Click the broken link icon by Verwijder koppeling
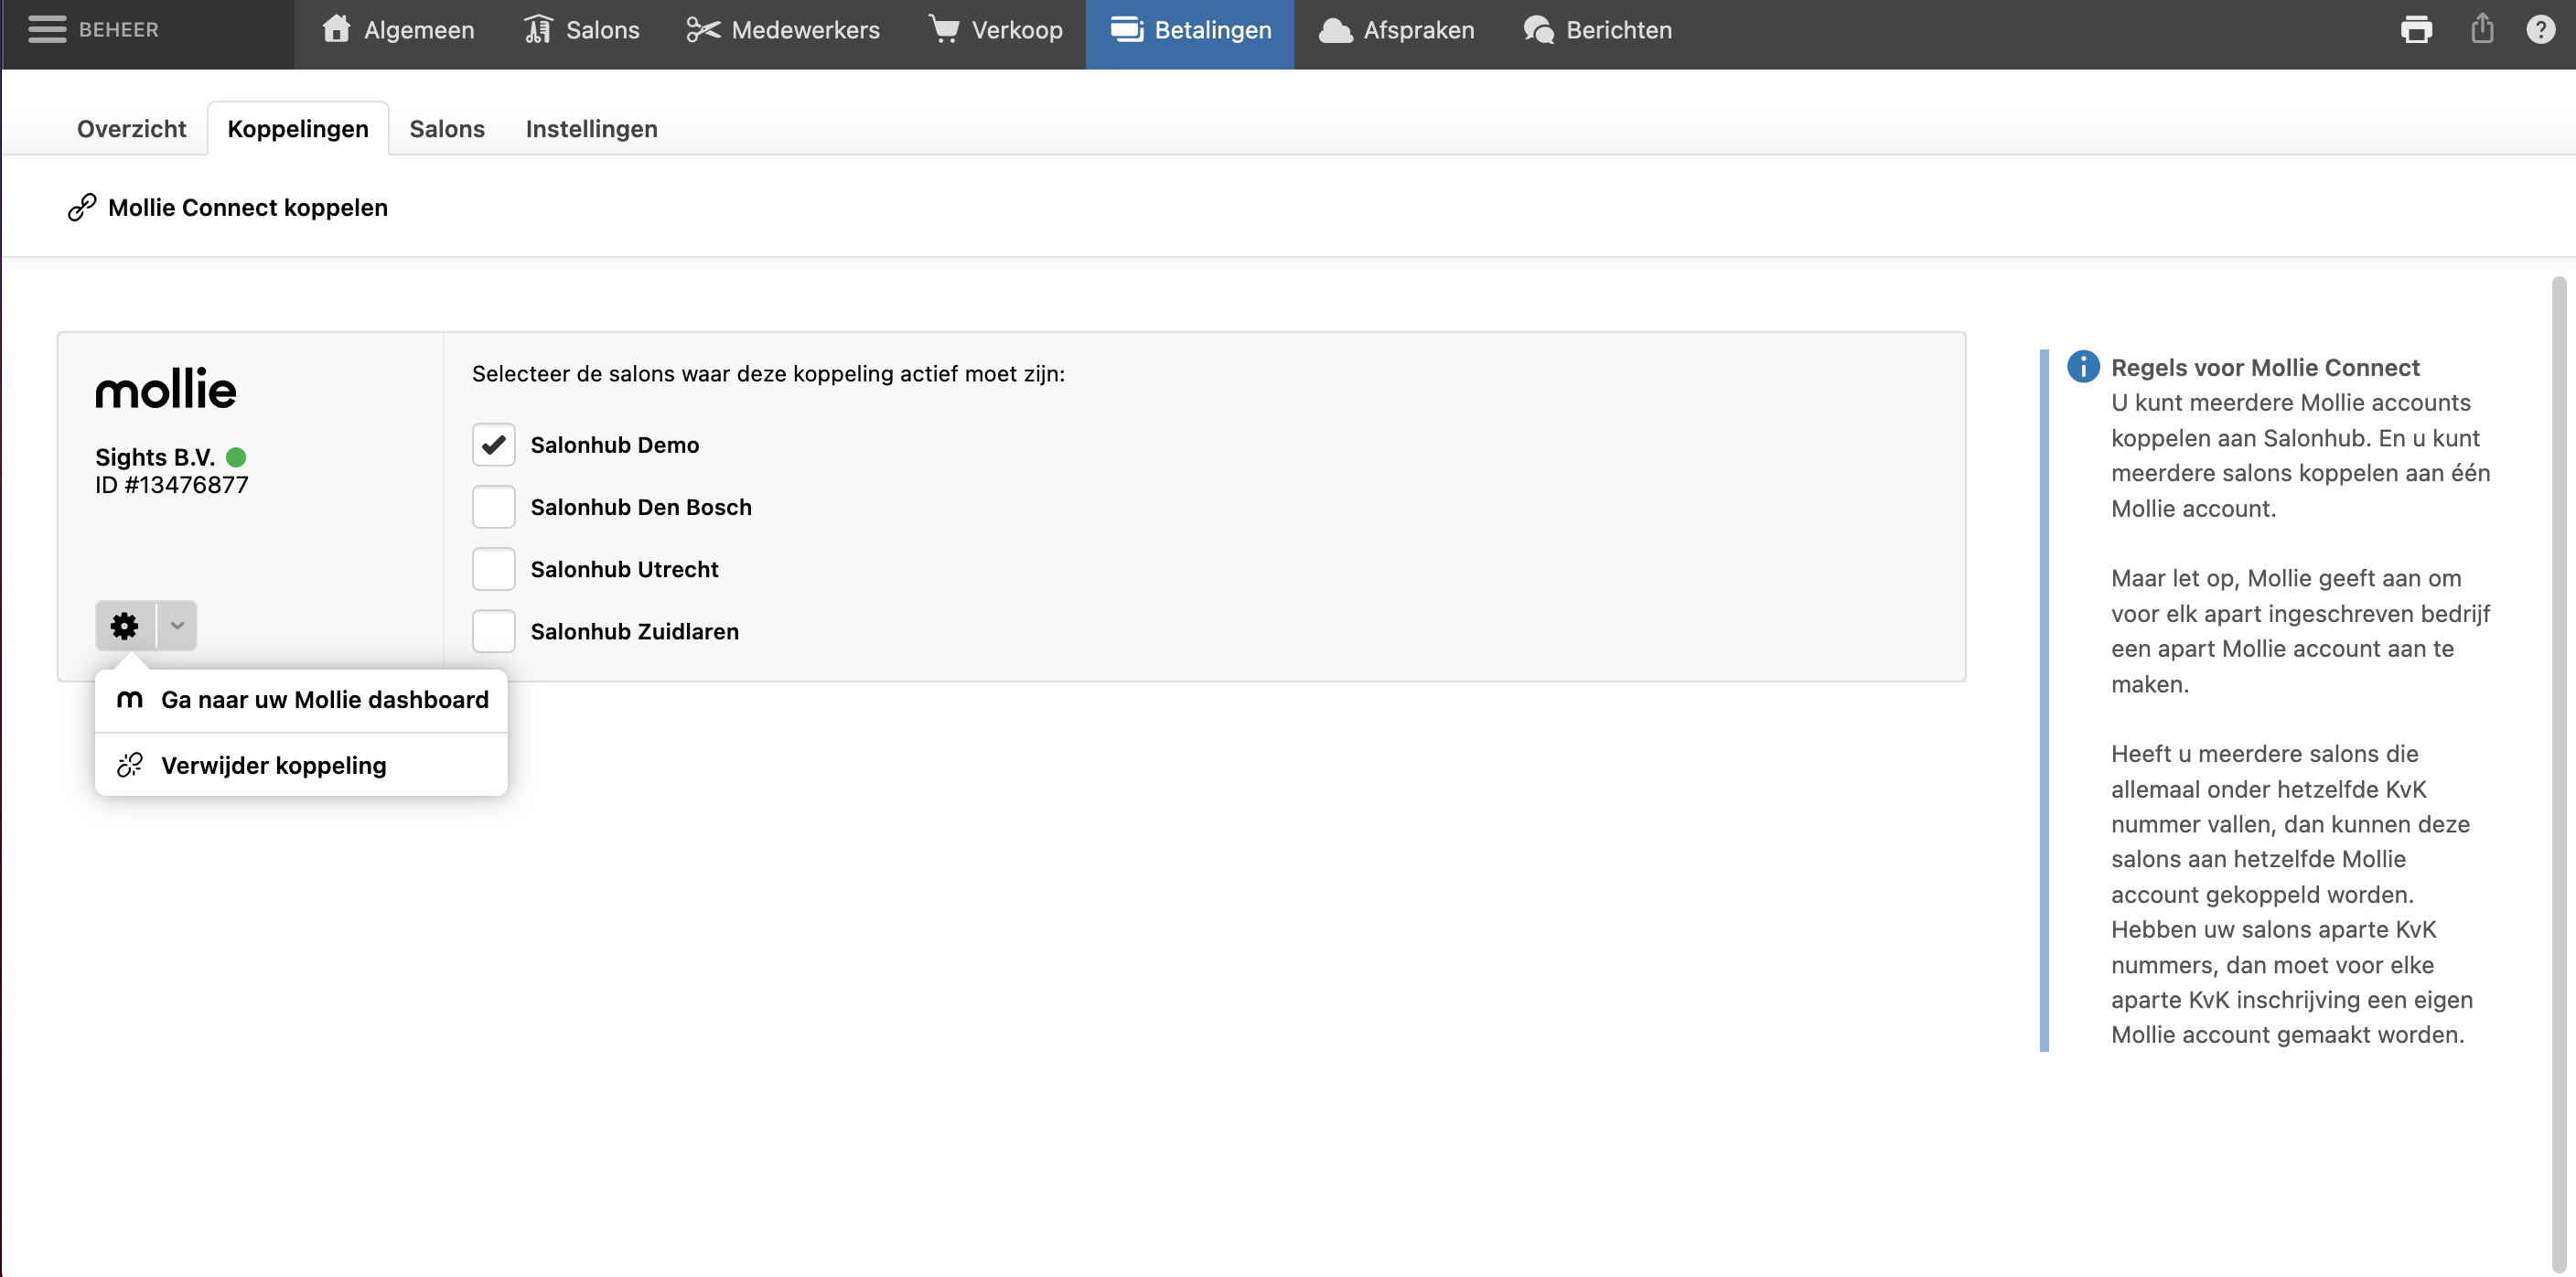 pyautogui.click(x=130, y=765)
